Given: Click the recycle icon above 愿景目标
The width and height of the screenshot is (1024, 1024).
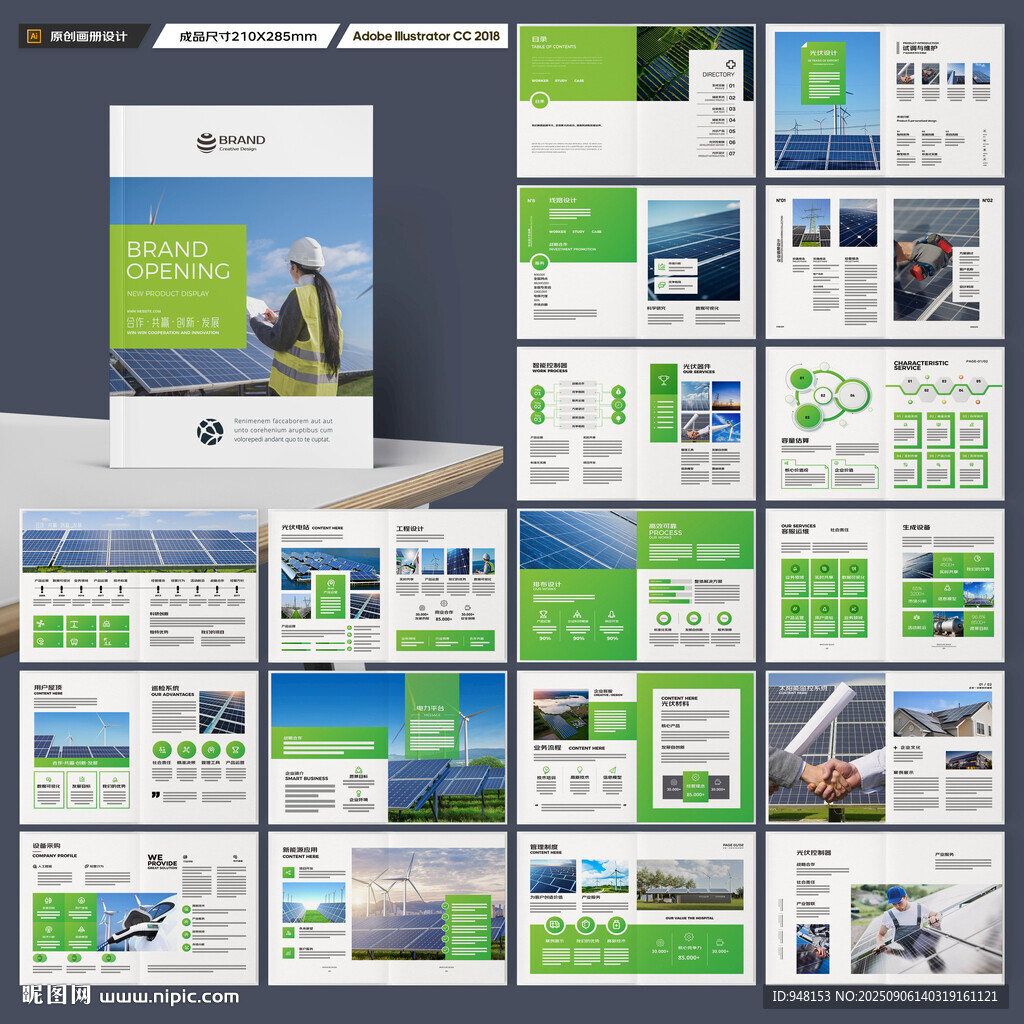Looking at the screenshot, I should [358, 771].
